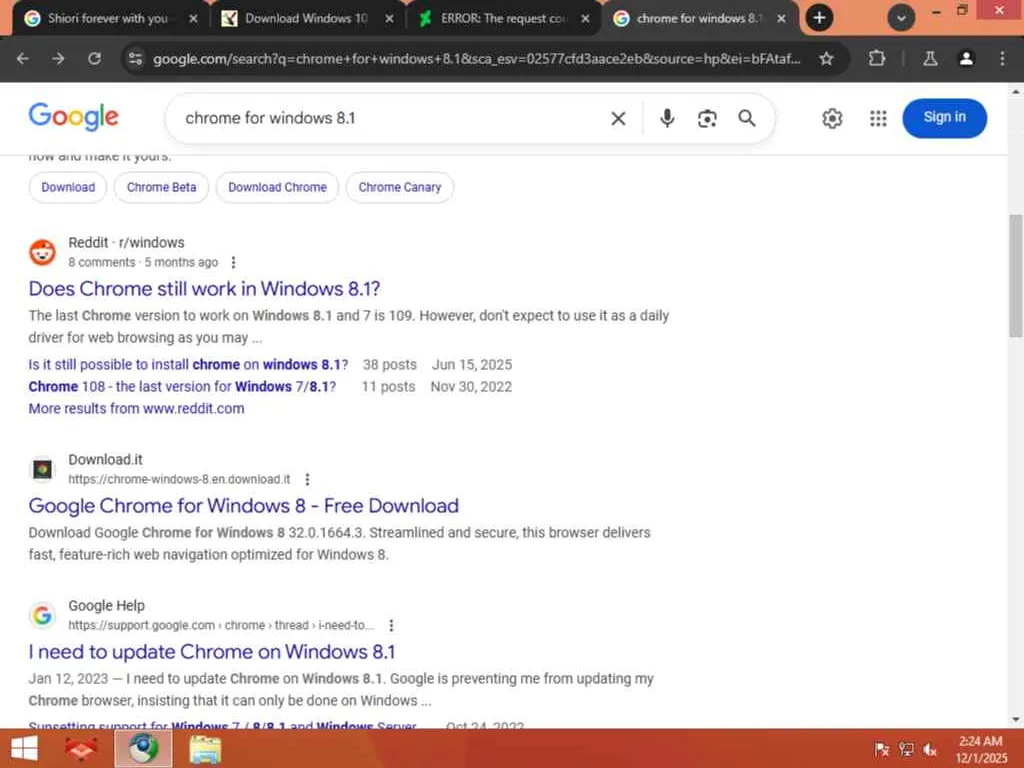
Task: Select the Download chip
Action: click(x=68, y=187)
